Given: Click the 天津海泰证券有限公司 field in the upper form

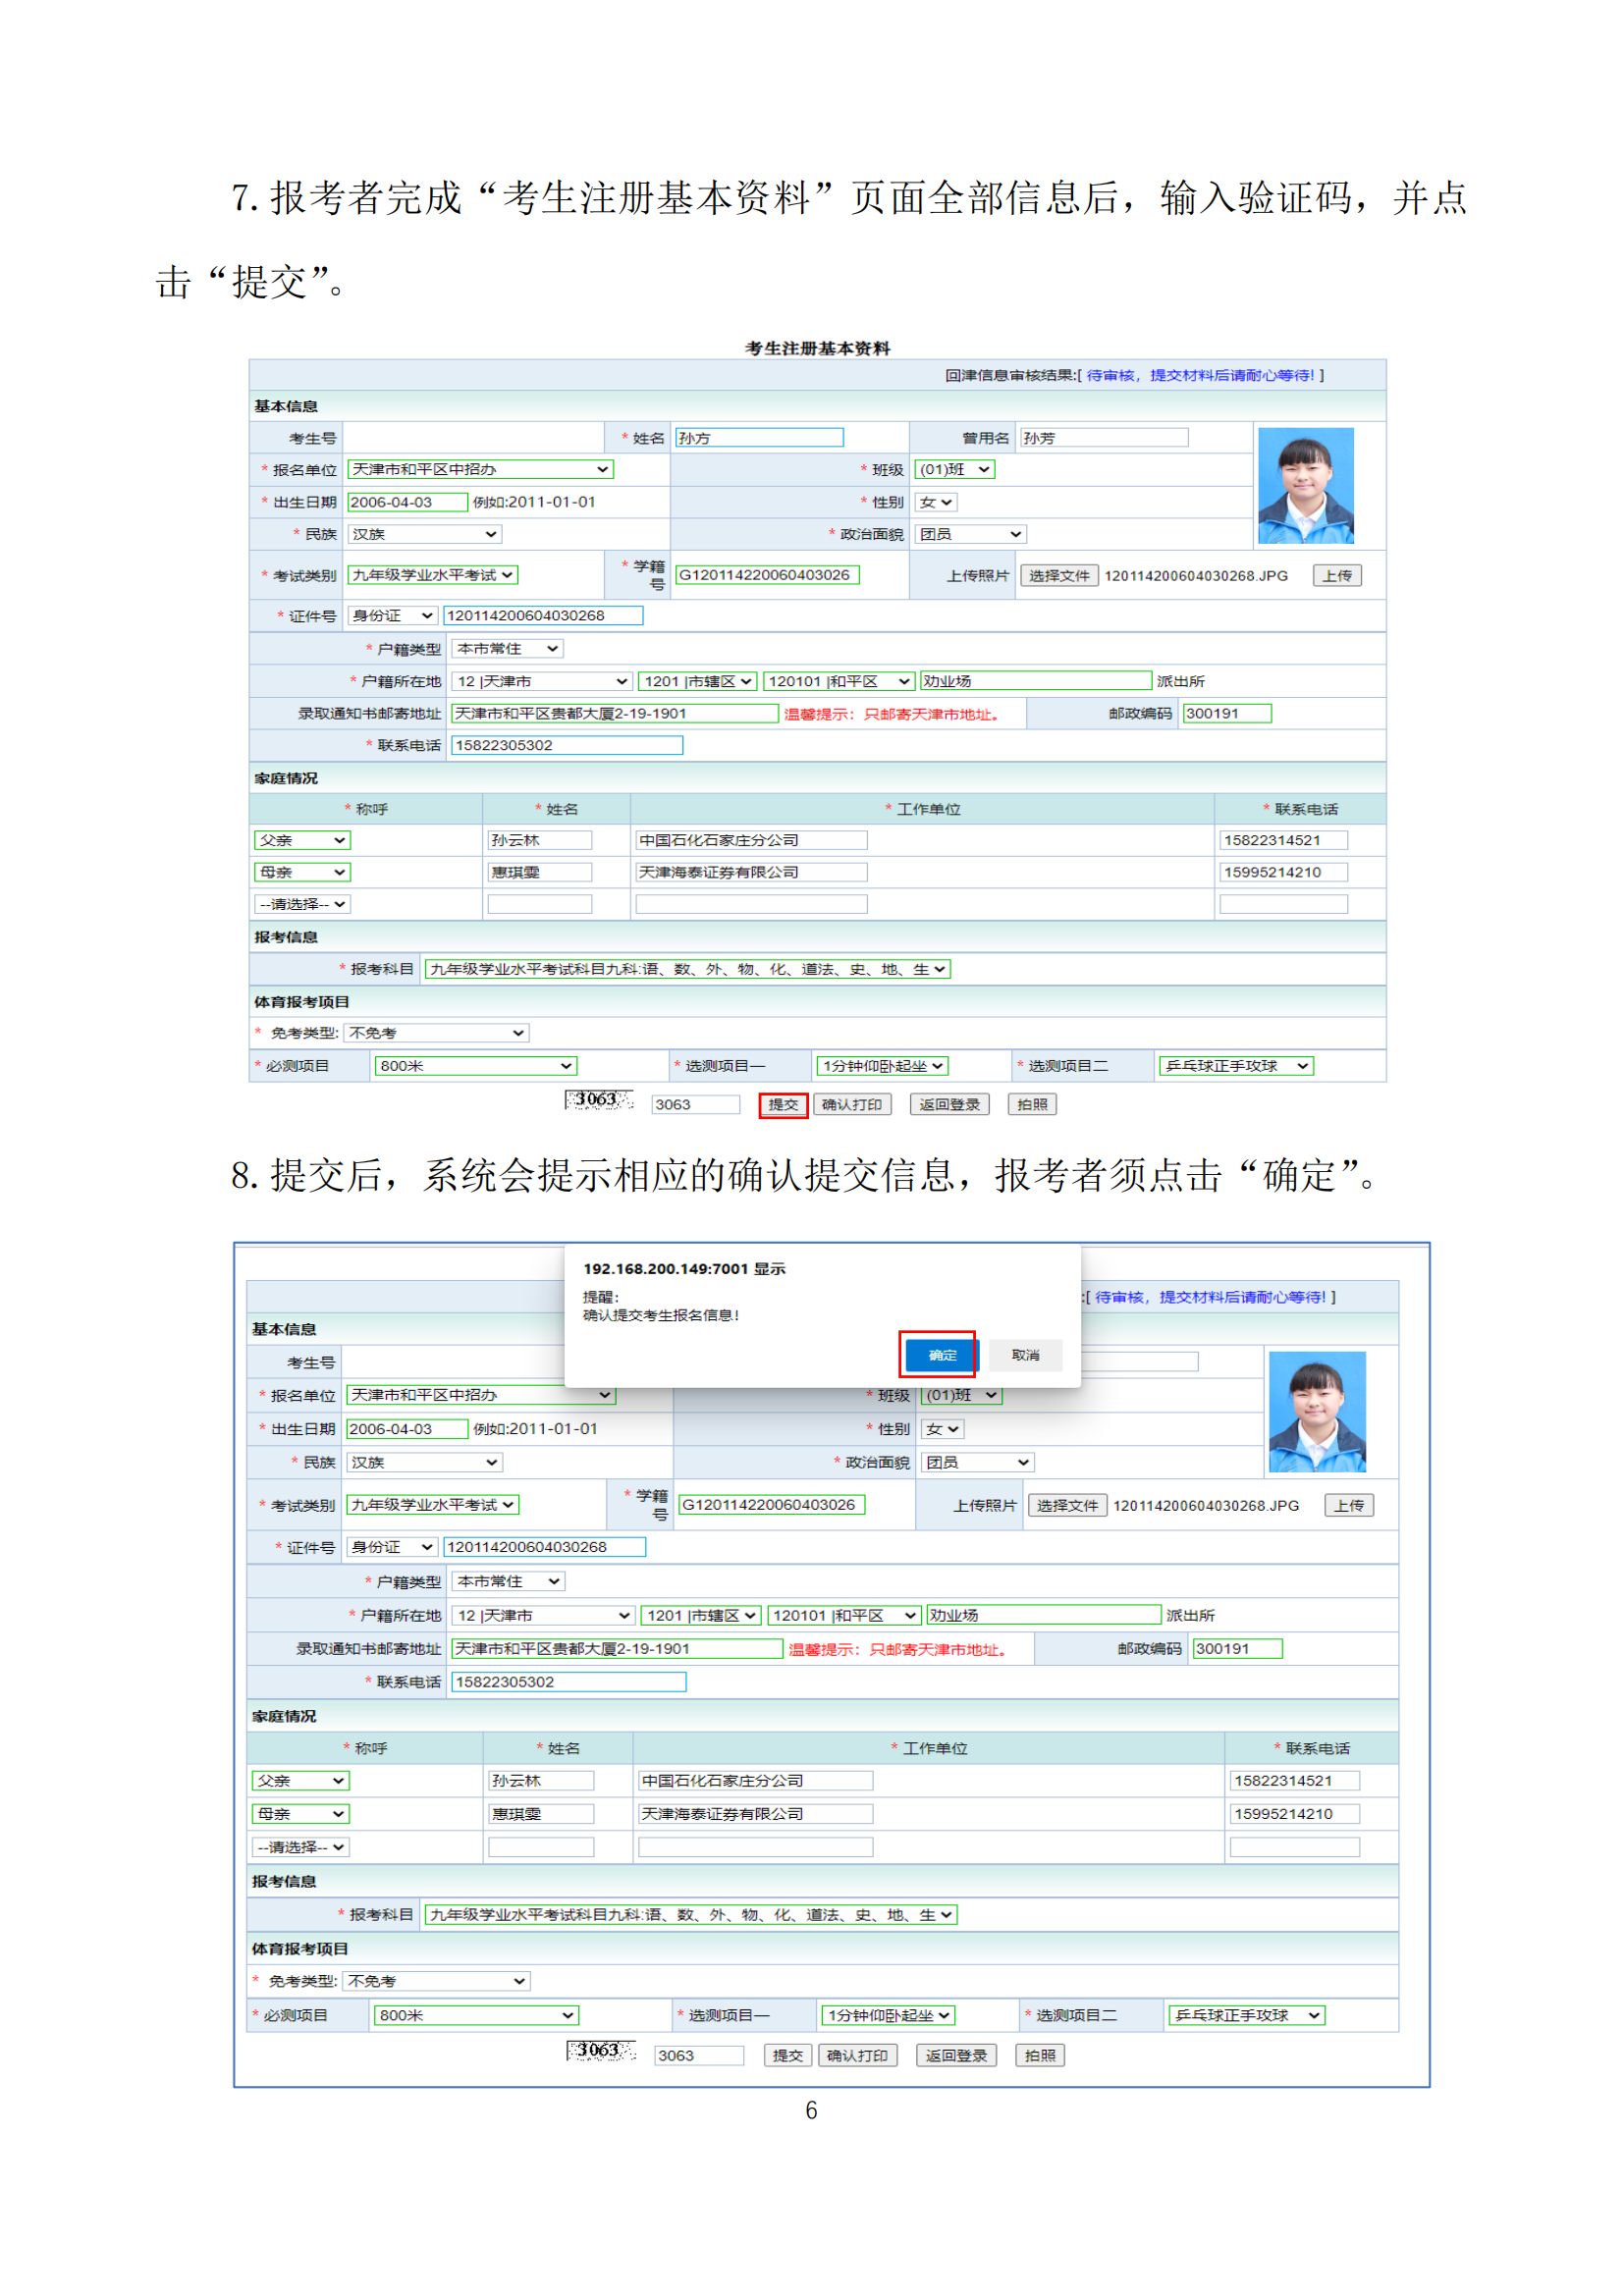Looking at the screenshot, I should 751,872.
